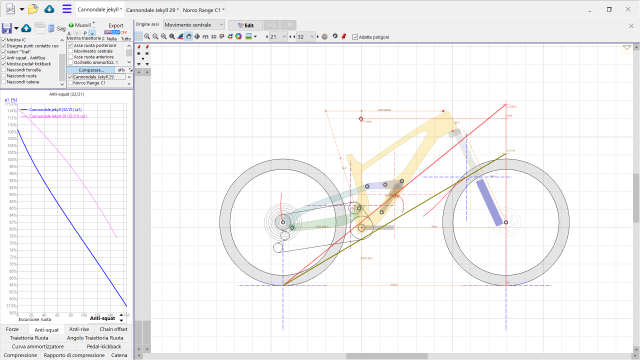
Task: Click the first zoom magnifier icon
Action: (x=147, y=37)
